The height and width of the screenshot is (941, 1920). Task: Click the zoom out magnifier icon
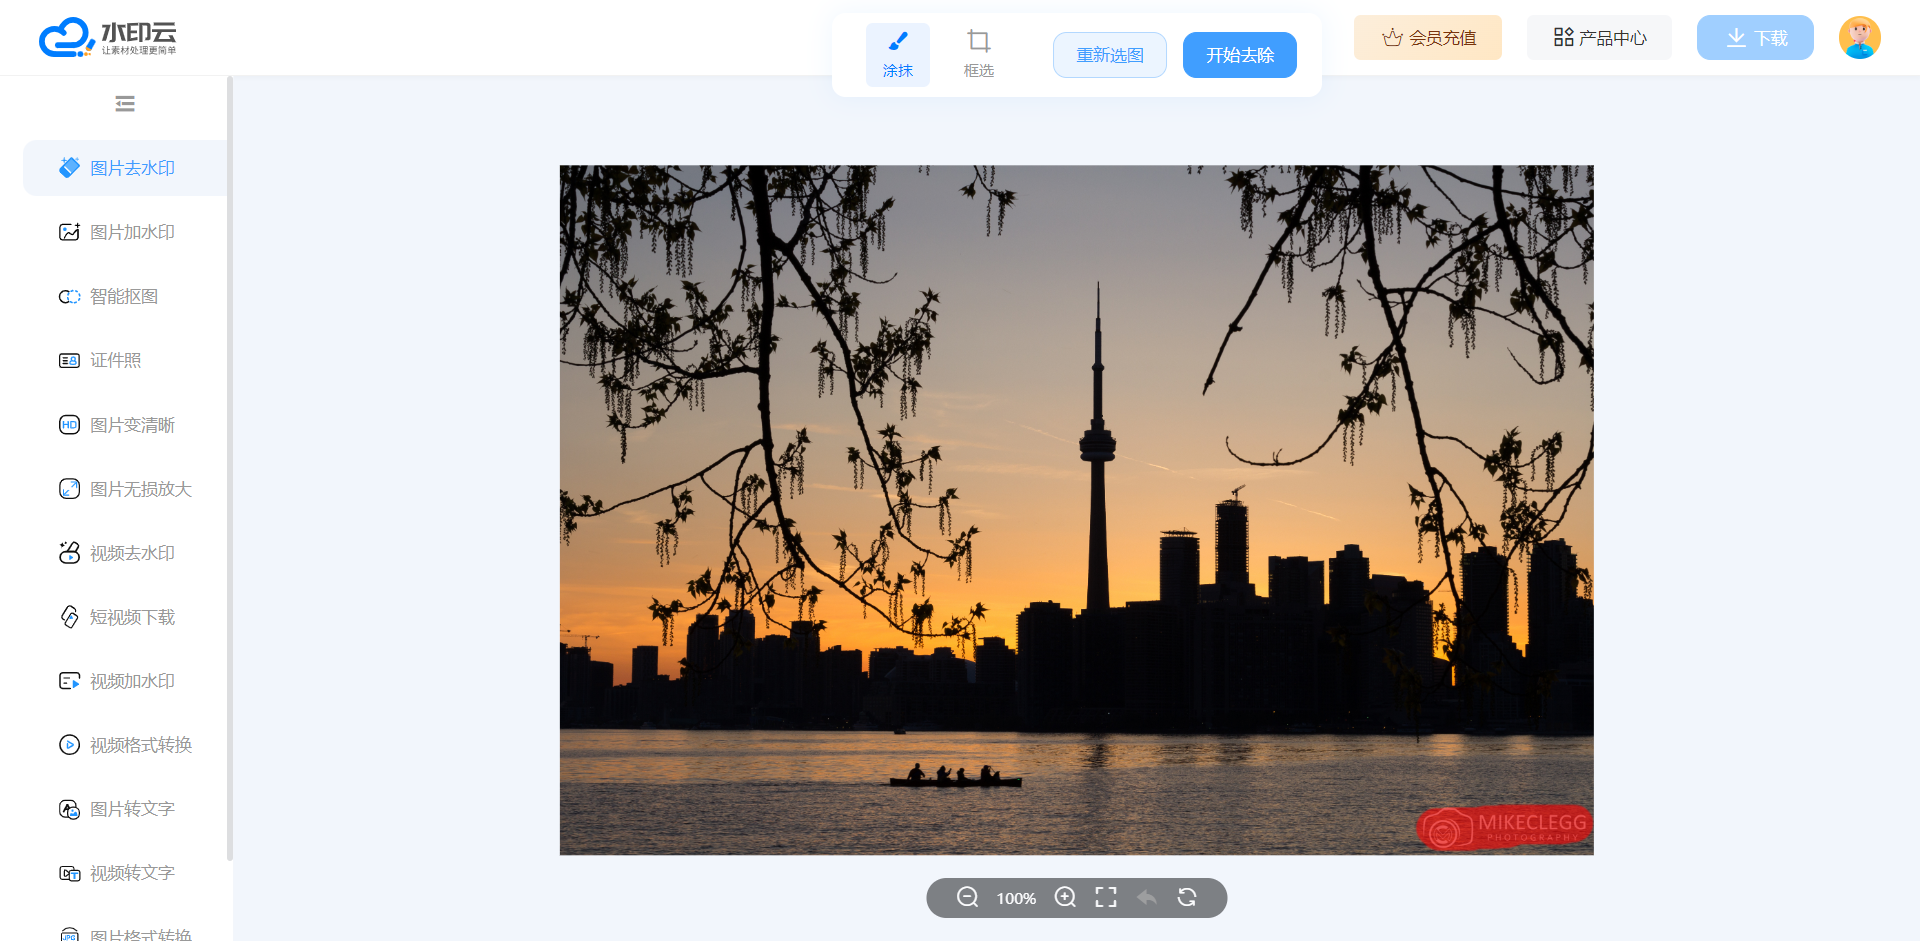(967, 897)
